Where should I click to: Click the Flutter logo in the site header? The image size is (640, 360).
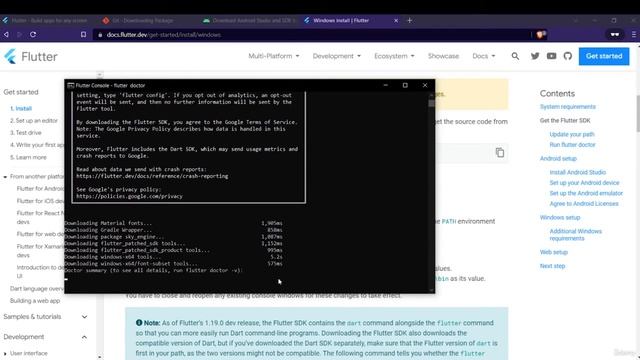click(x=31, y=56)
